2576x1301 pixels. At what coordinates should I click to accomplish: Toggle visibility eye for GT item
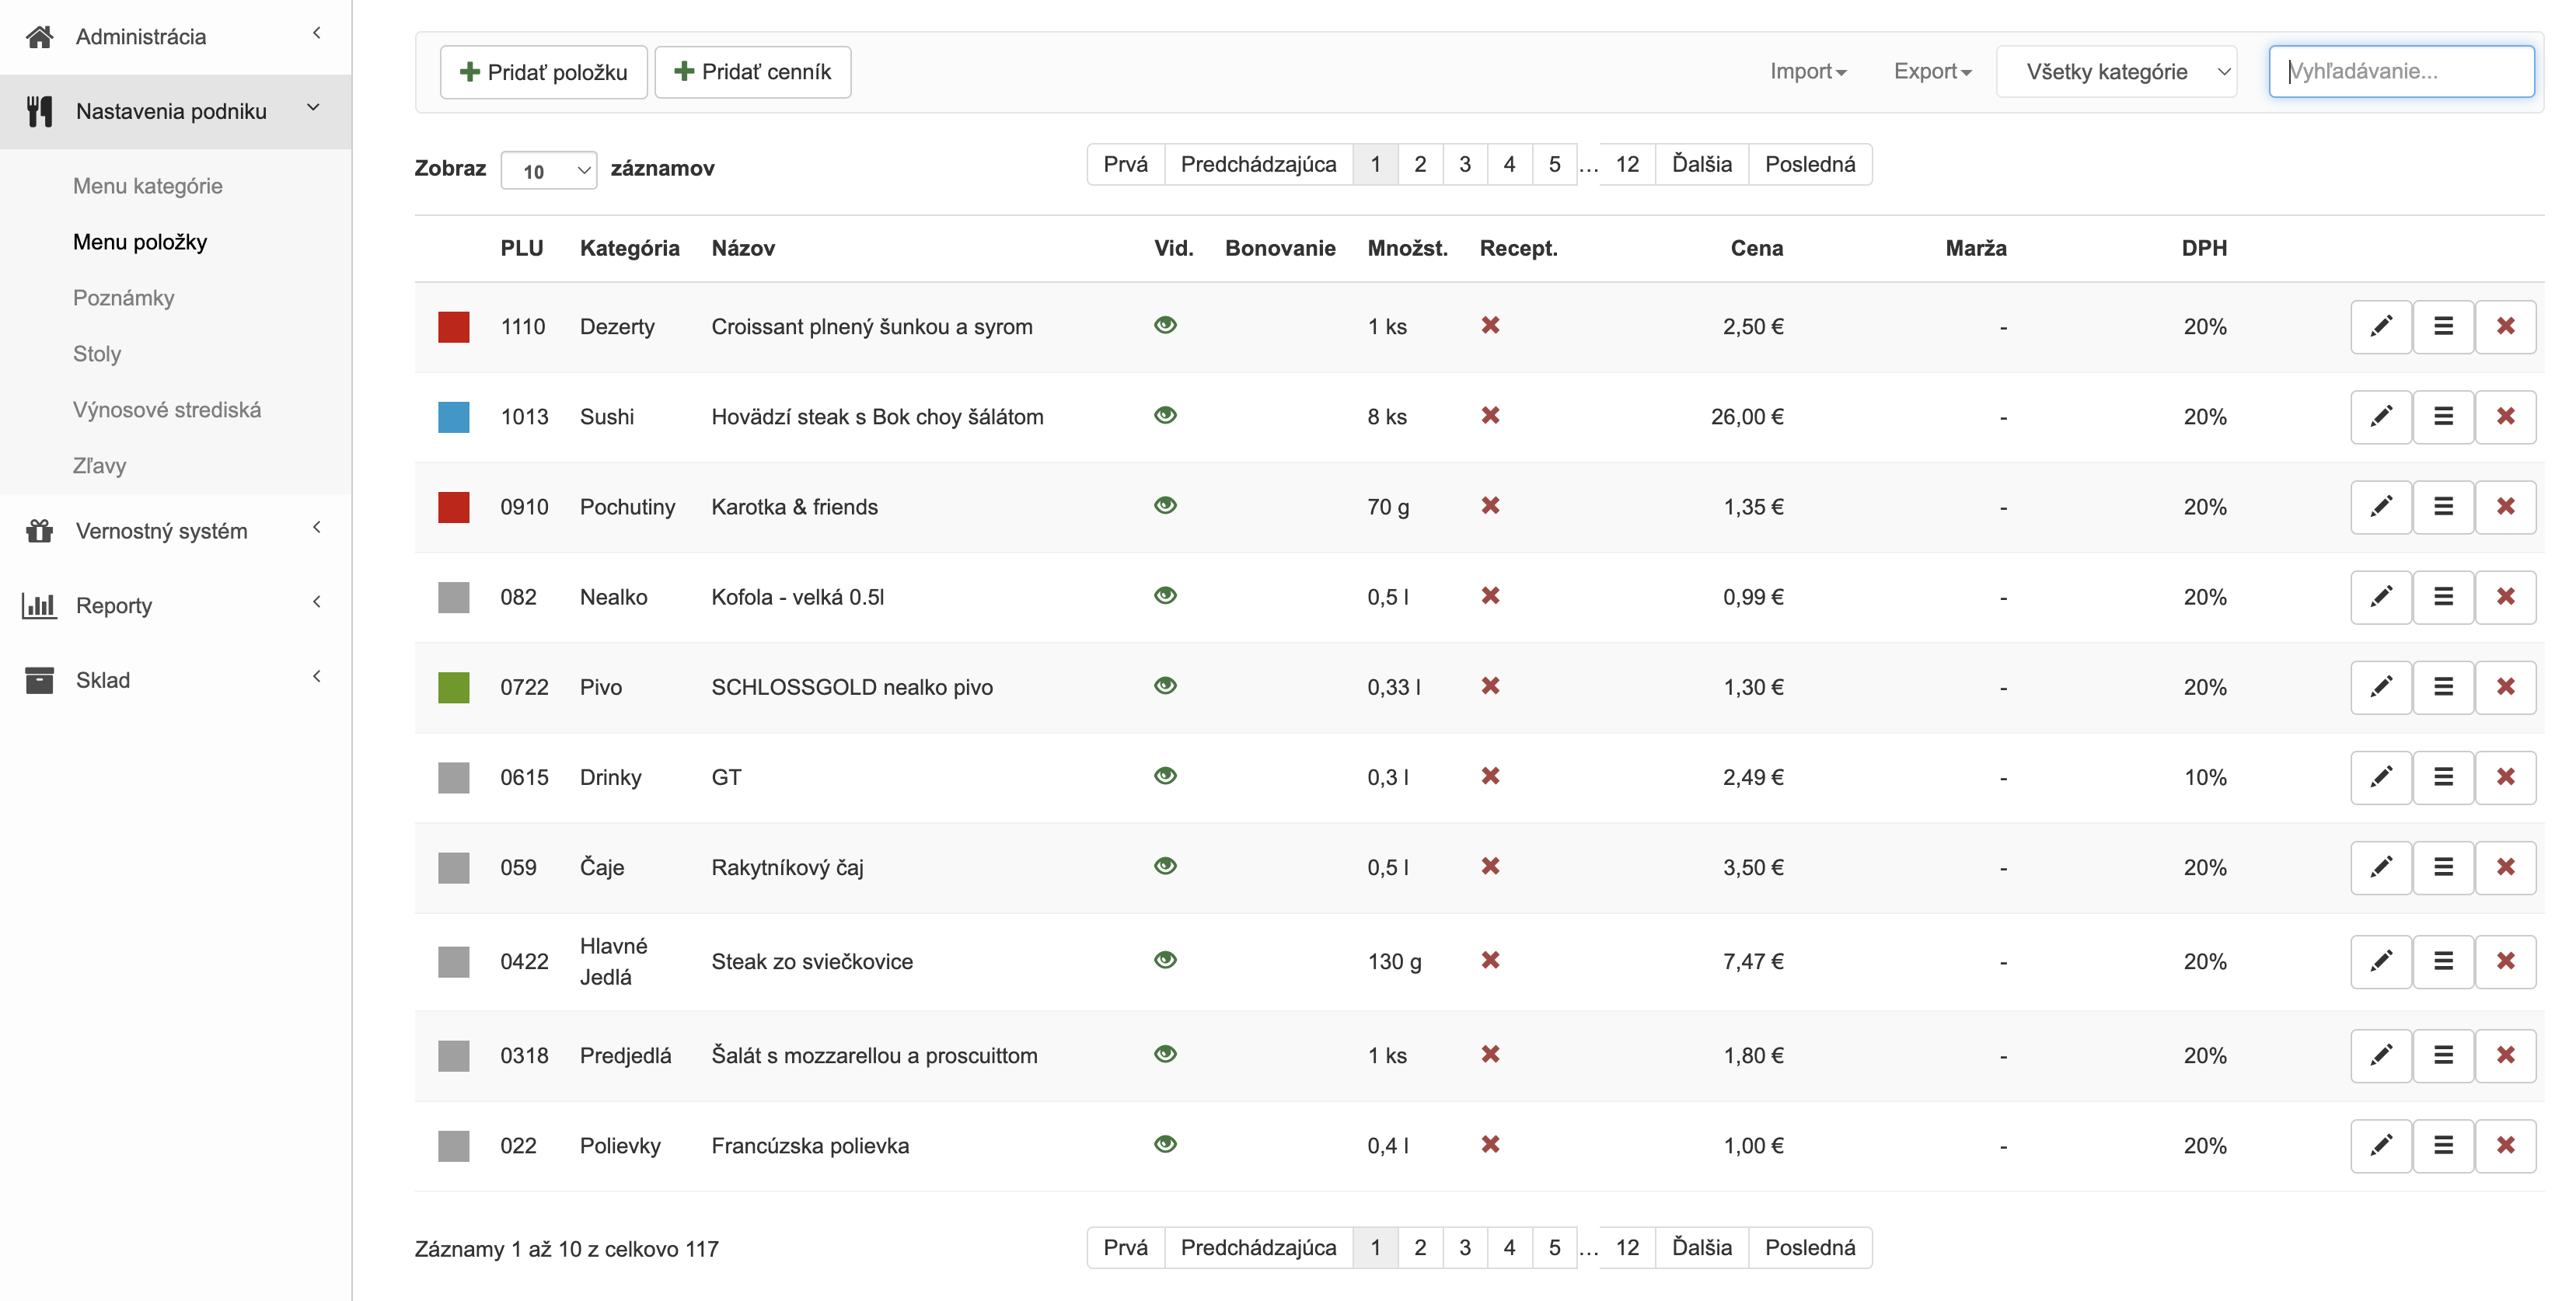click(x=1165, y=776)
